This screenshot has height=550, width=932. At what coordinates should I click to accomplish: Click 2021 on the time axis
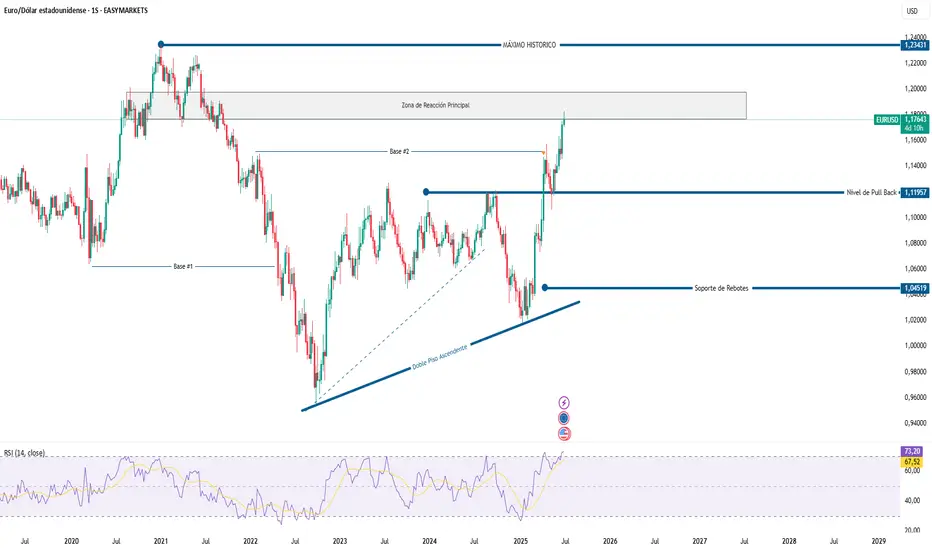160,541
